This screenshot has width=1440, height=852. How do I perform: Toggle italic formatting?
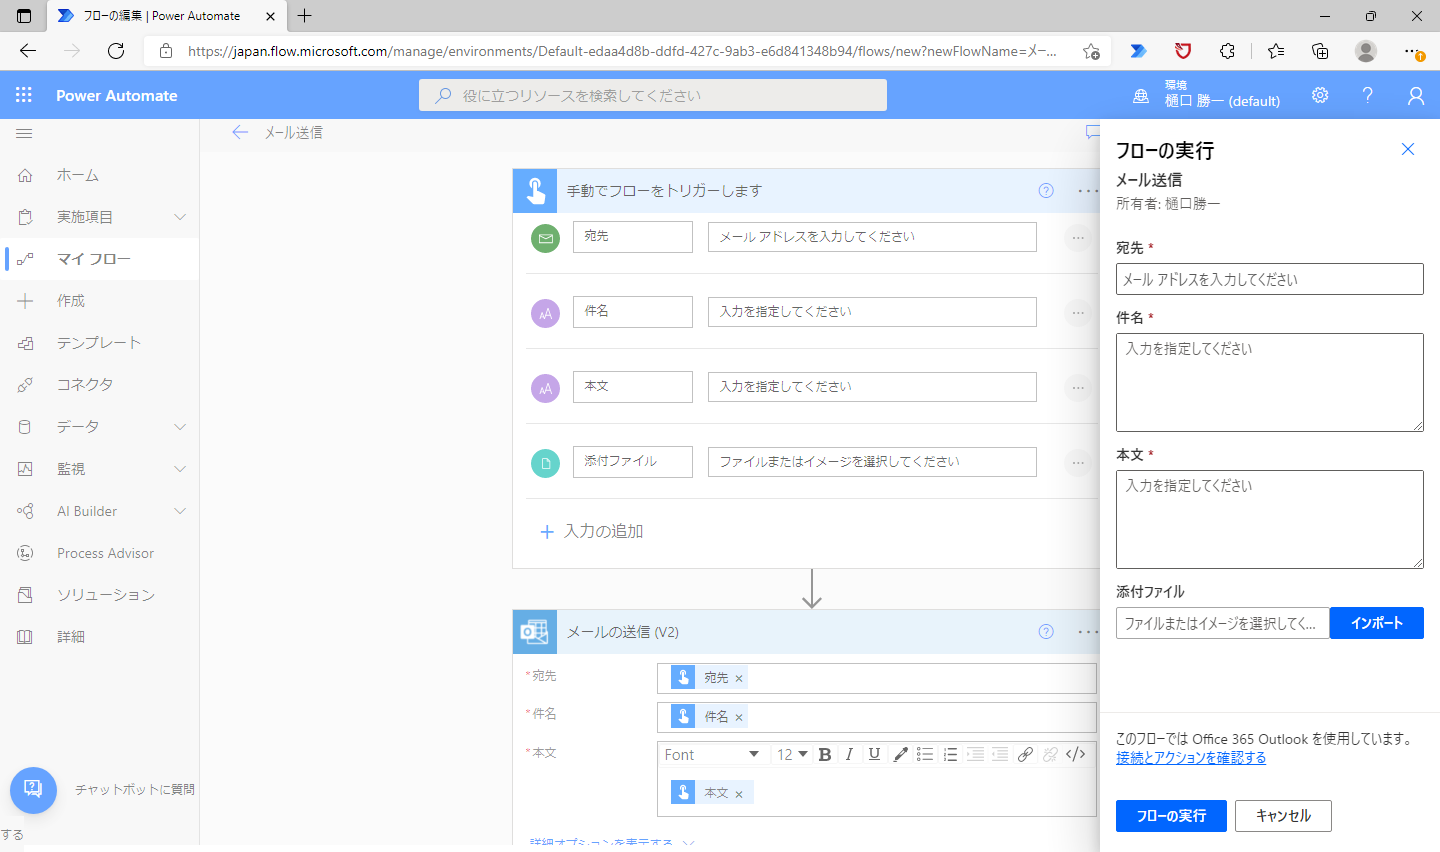tap(849, 755)
